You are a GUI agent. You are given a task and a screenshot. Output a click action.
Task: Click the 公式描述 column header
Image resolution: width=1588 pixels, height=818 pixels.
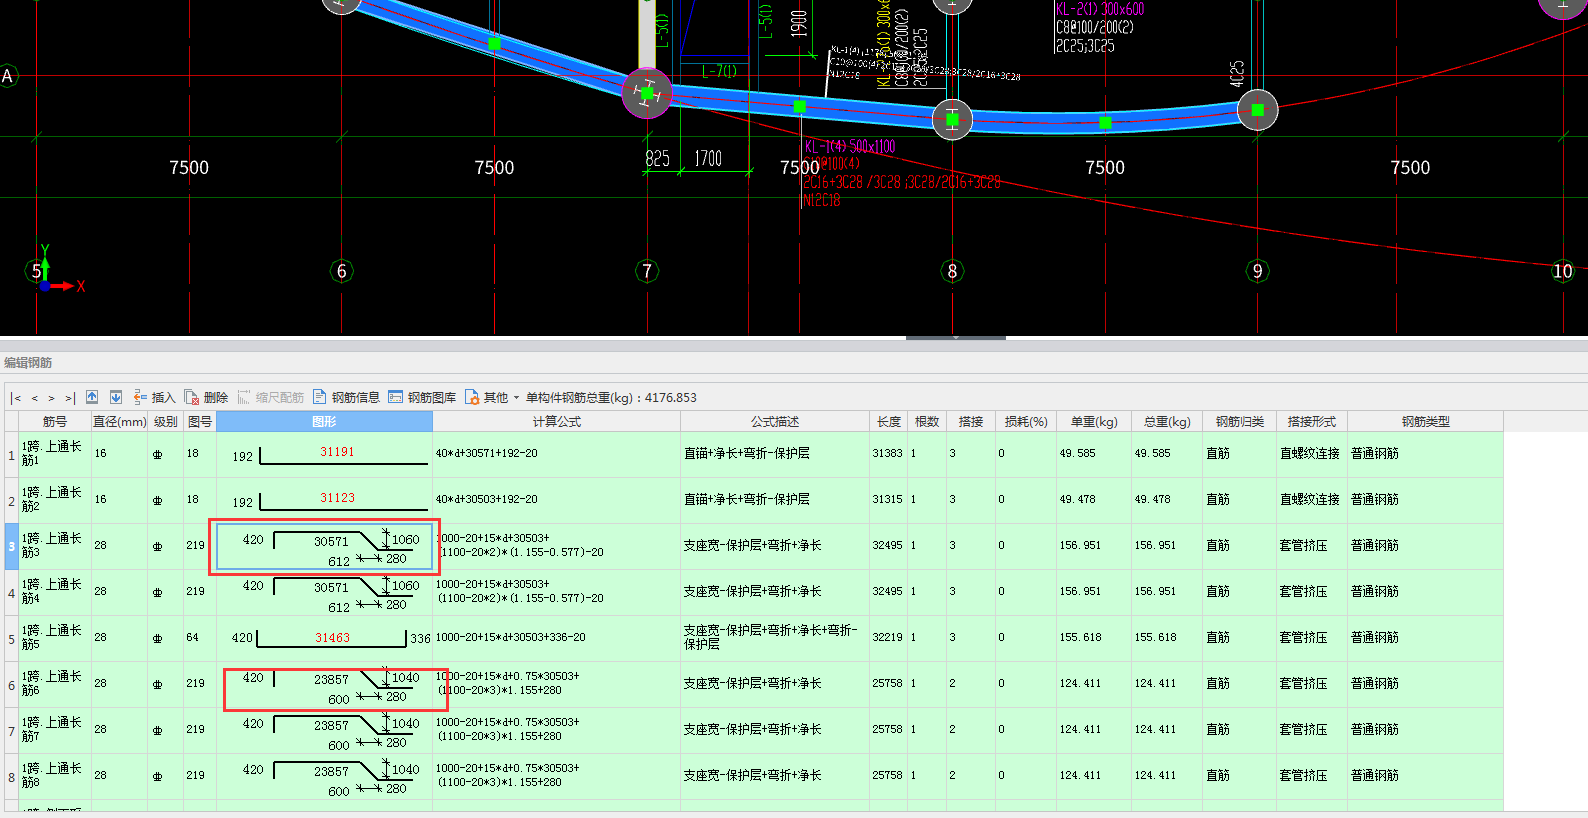coord(775,422)
